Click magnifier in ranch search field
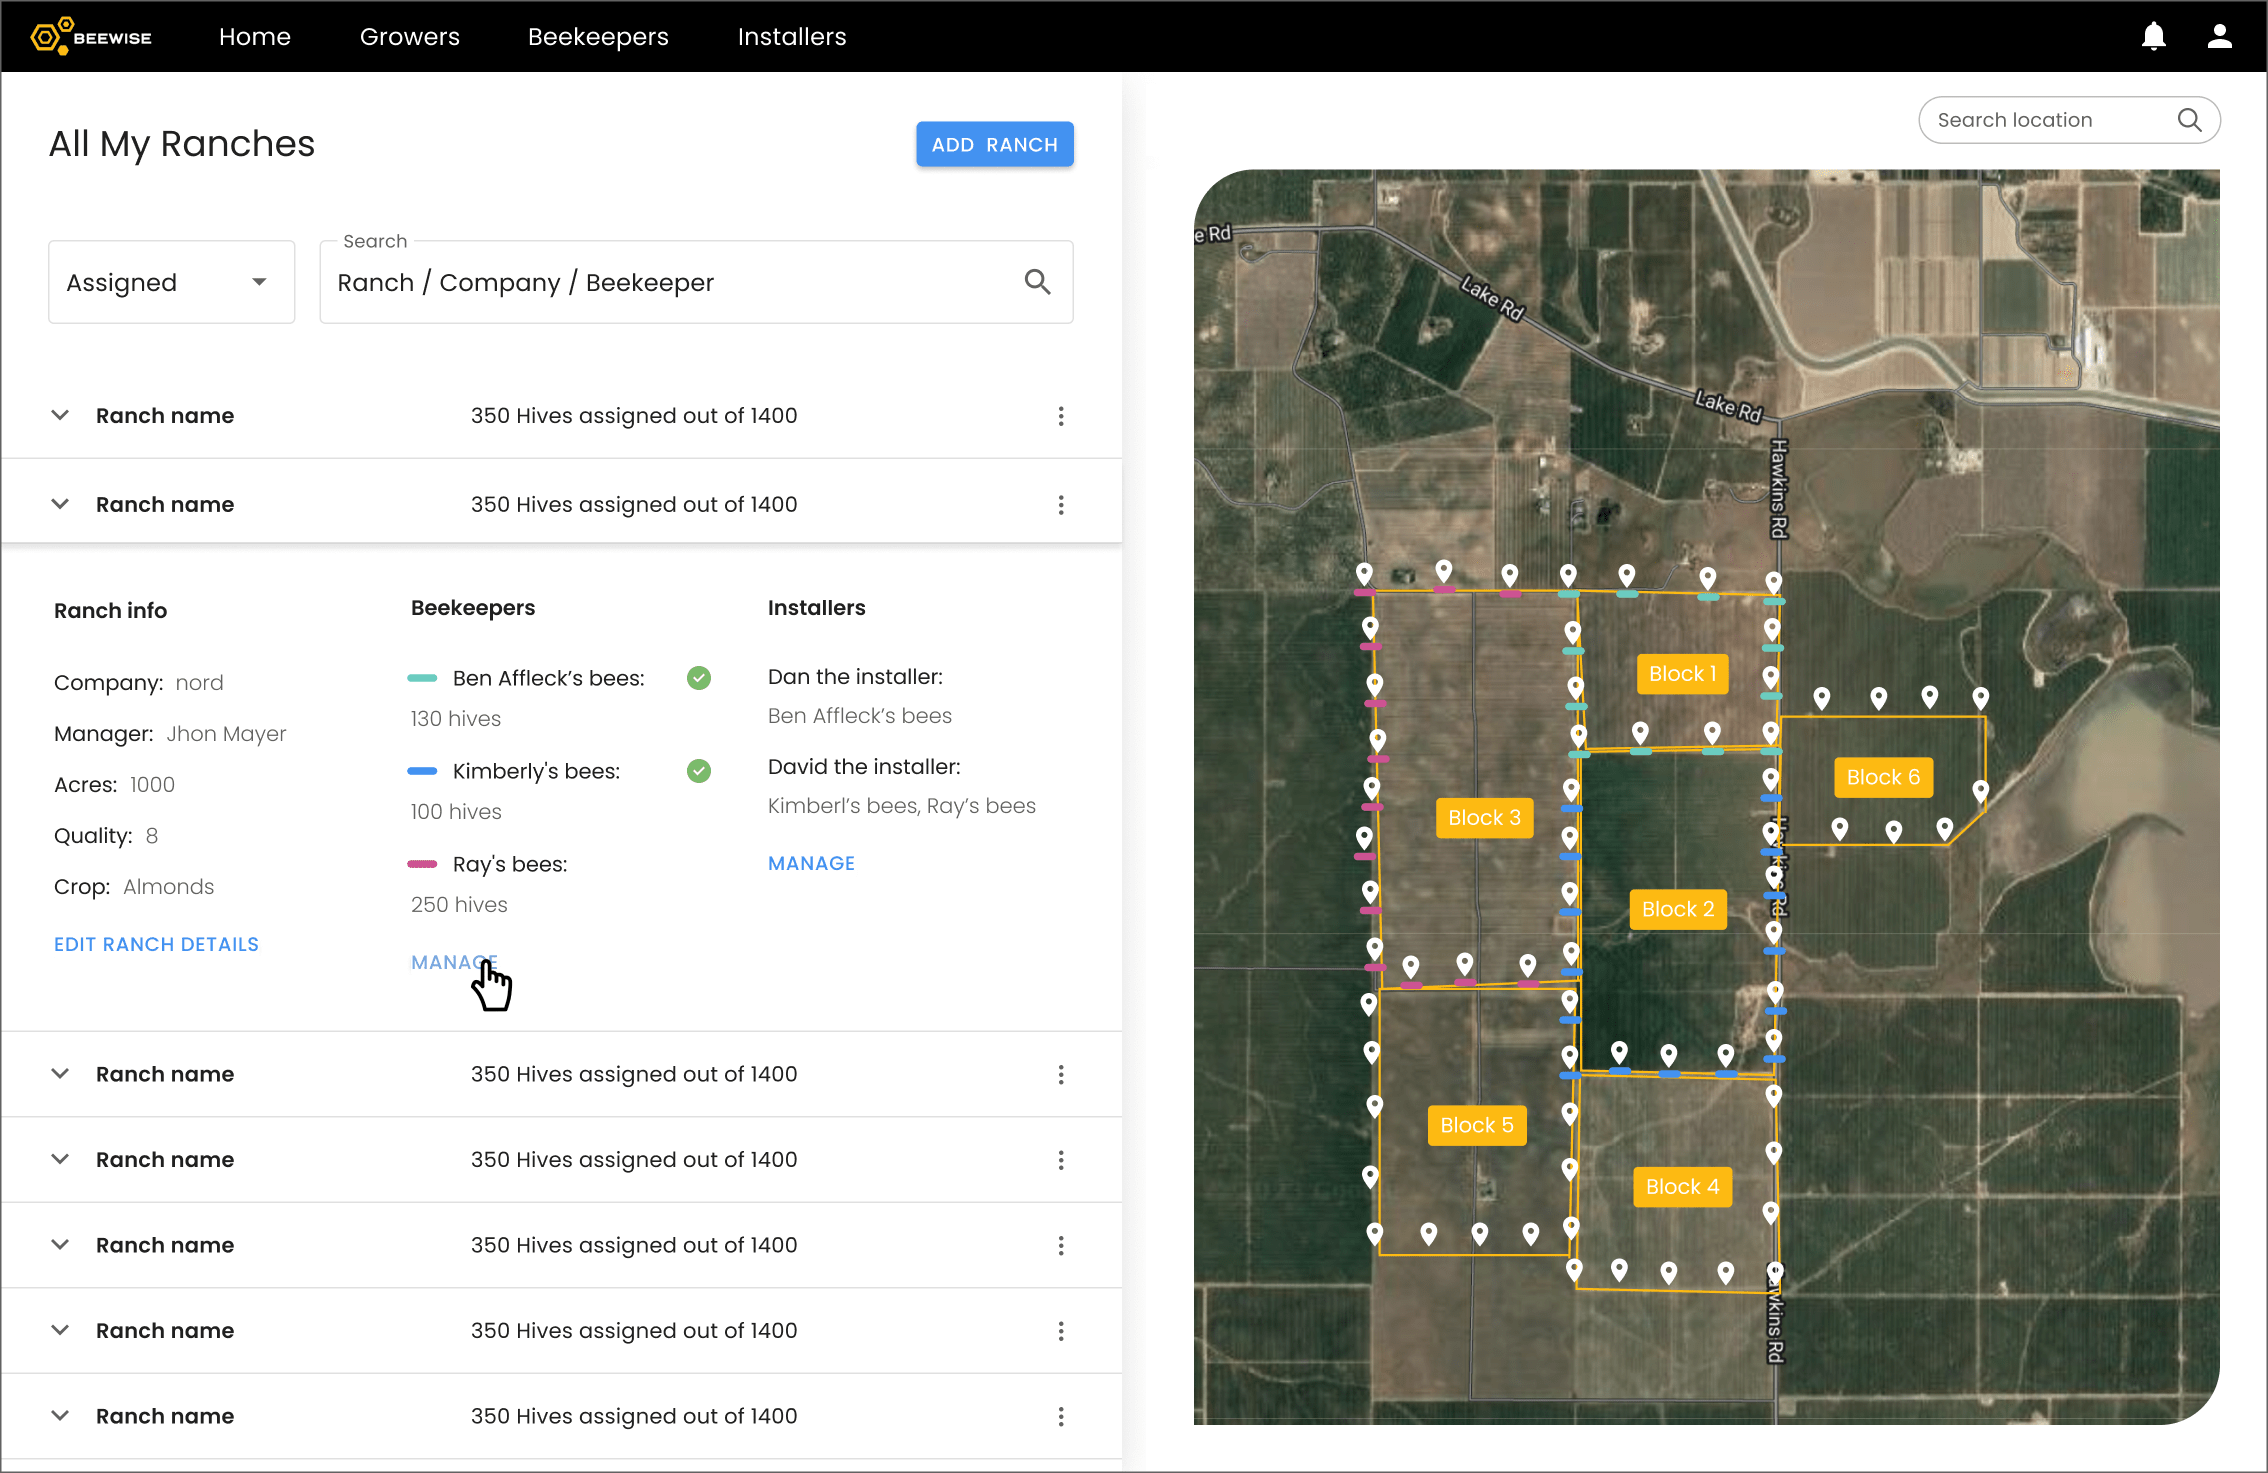Viewport: 2268px width, 1473px height. (x=1037, y=282)
